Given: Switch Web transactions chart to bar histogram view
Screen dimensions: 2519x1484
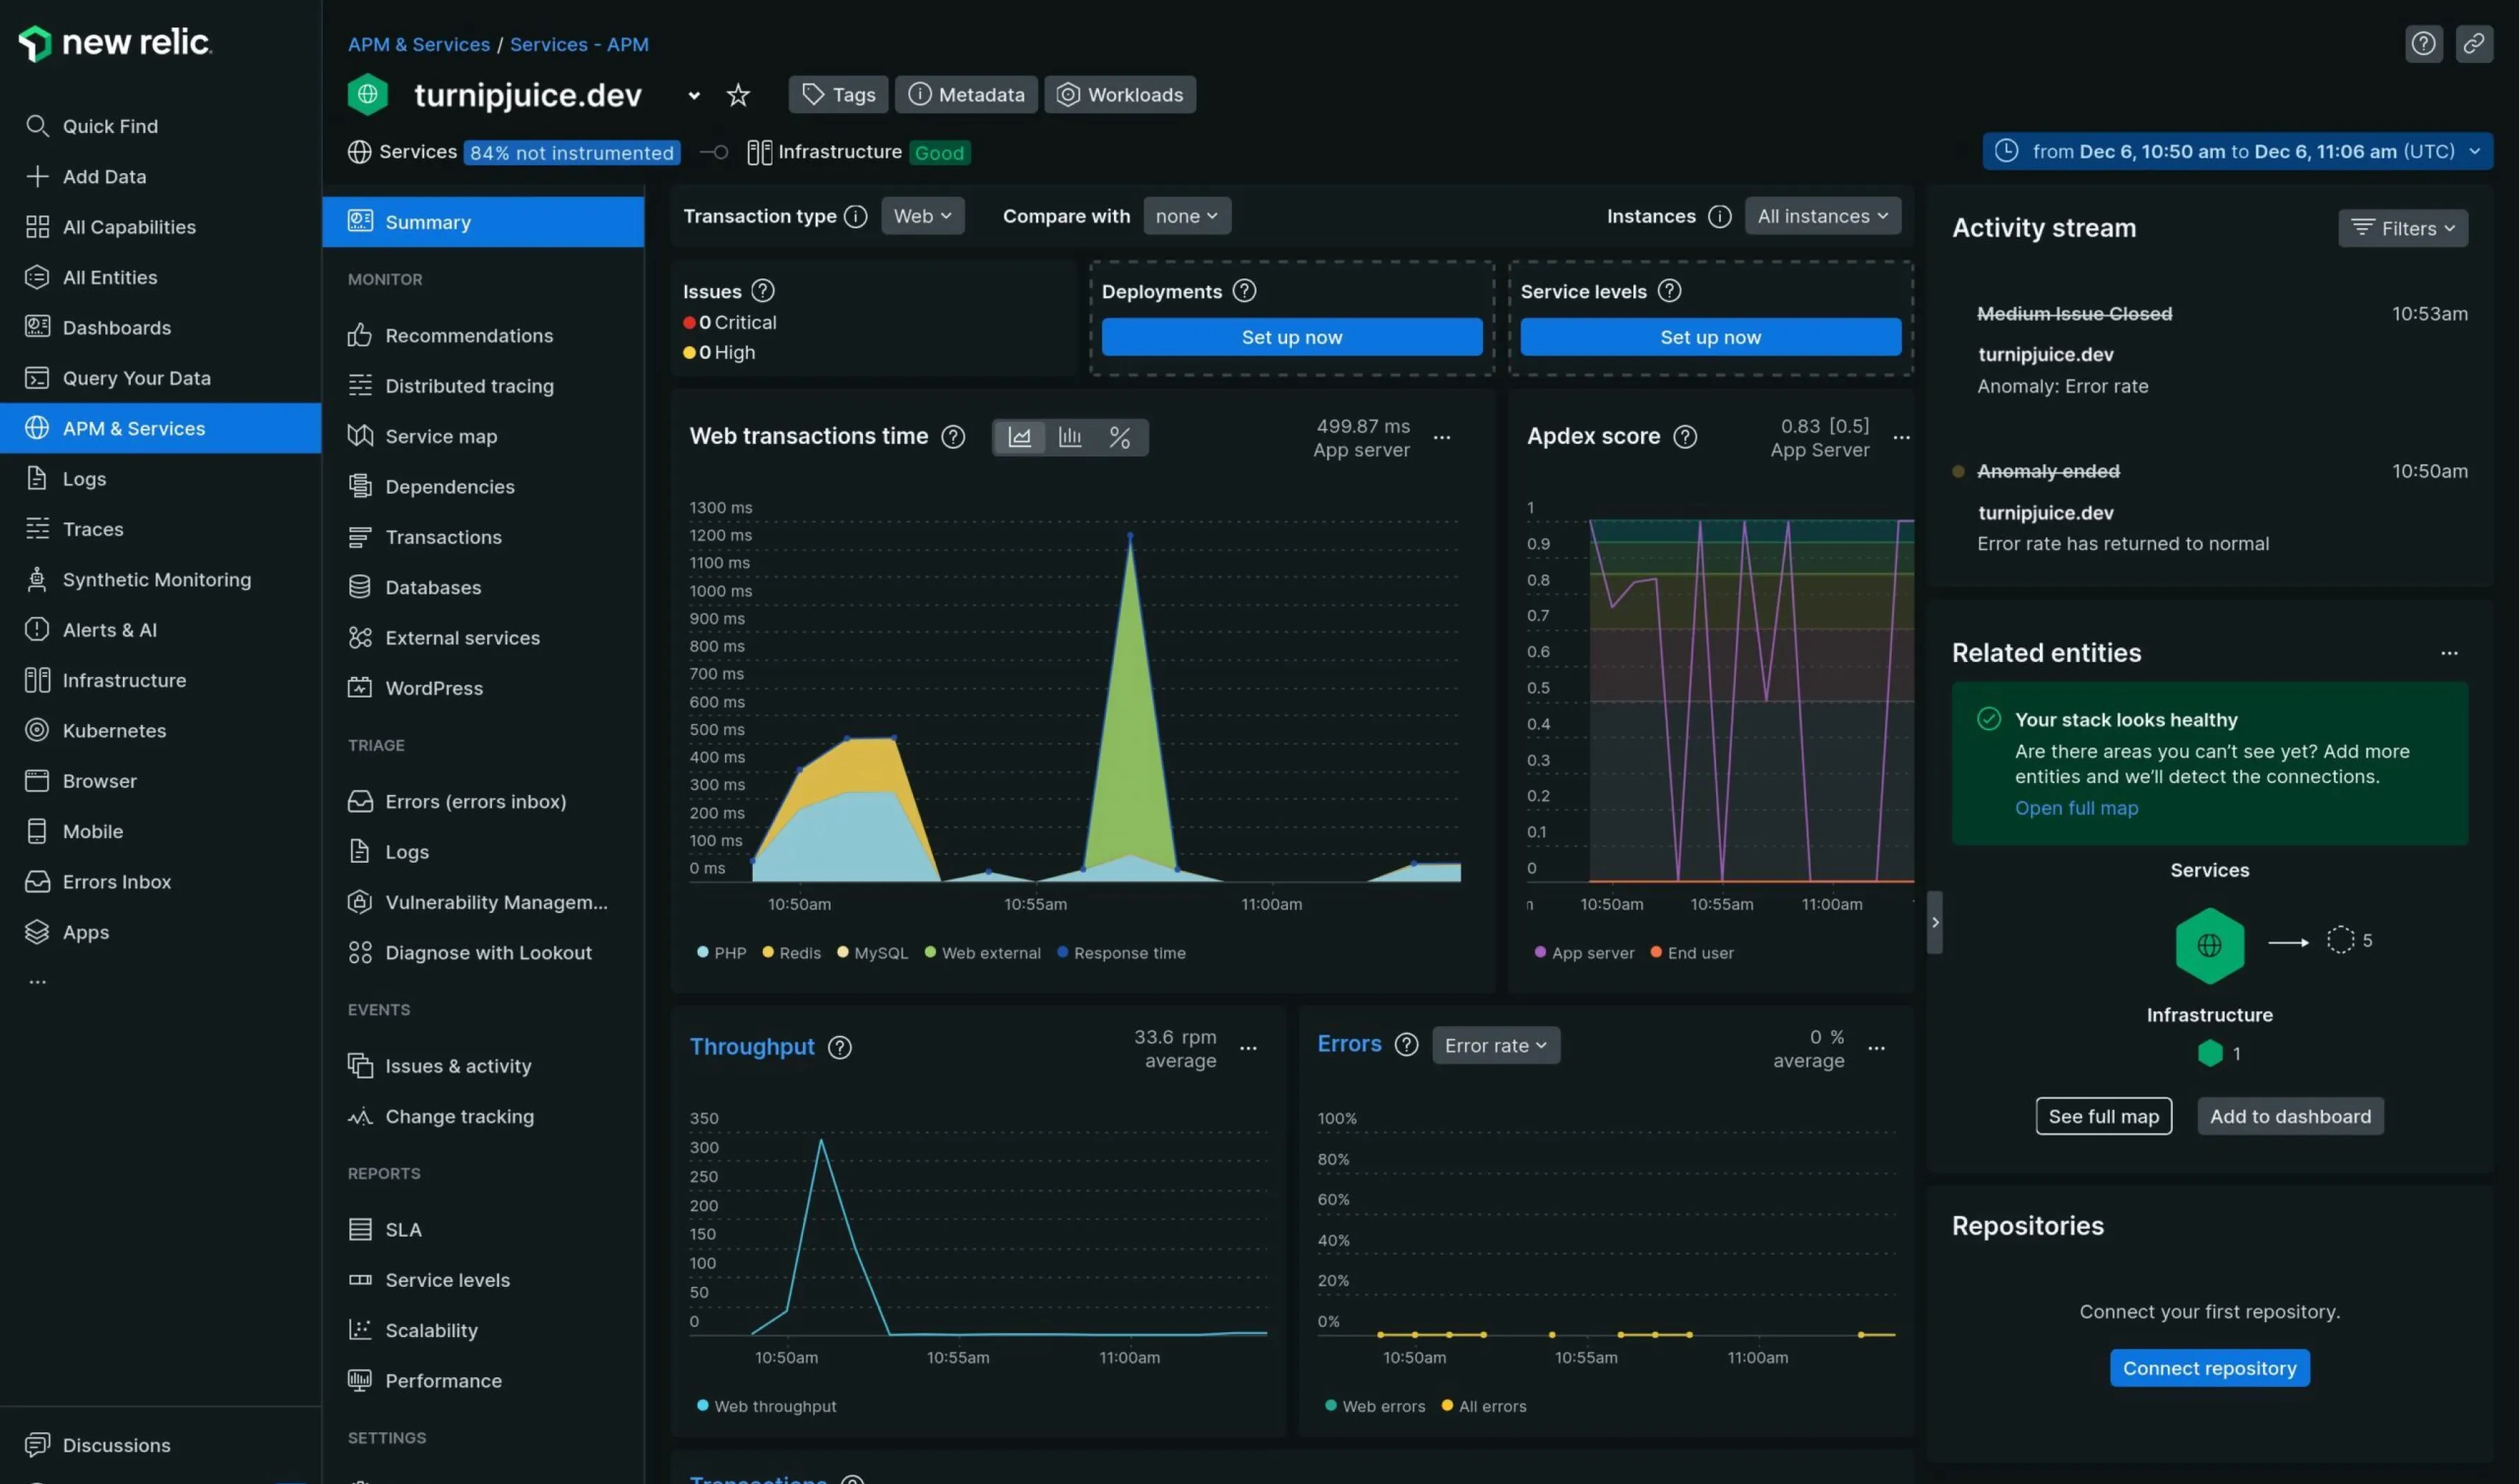Looking at the screenshot, I should tap(1069, 437).
